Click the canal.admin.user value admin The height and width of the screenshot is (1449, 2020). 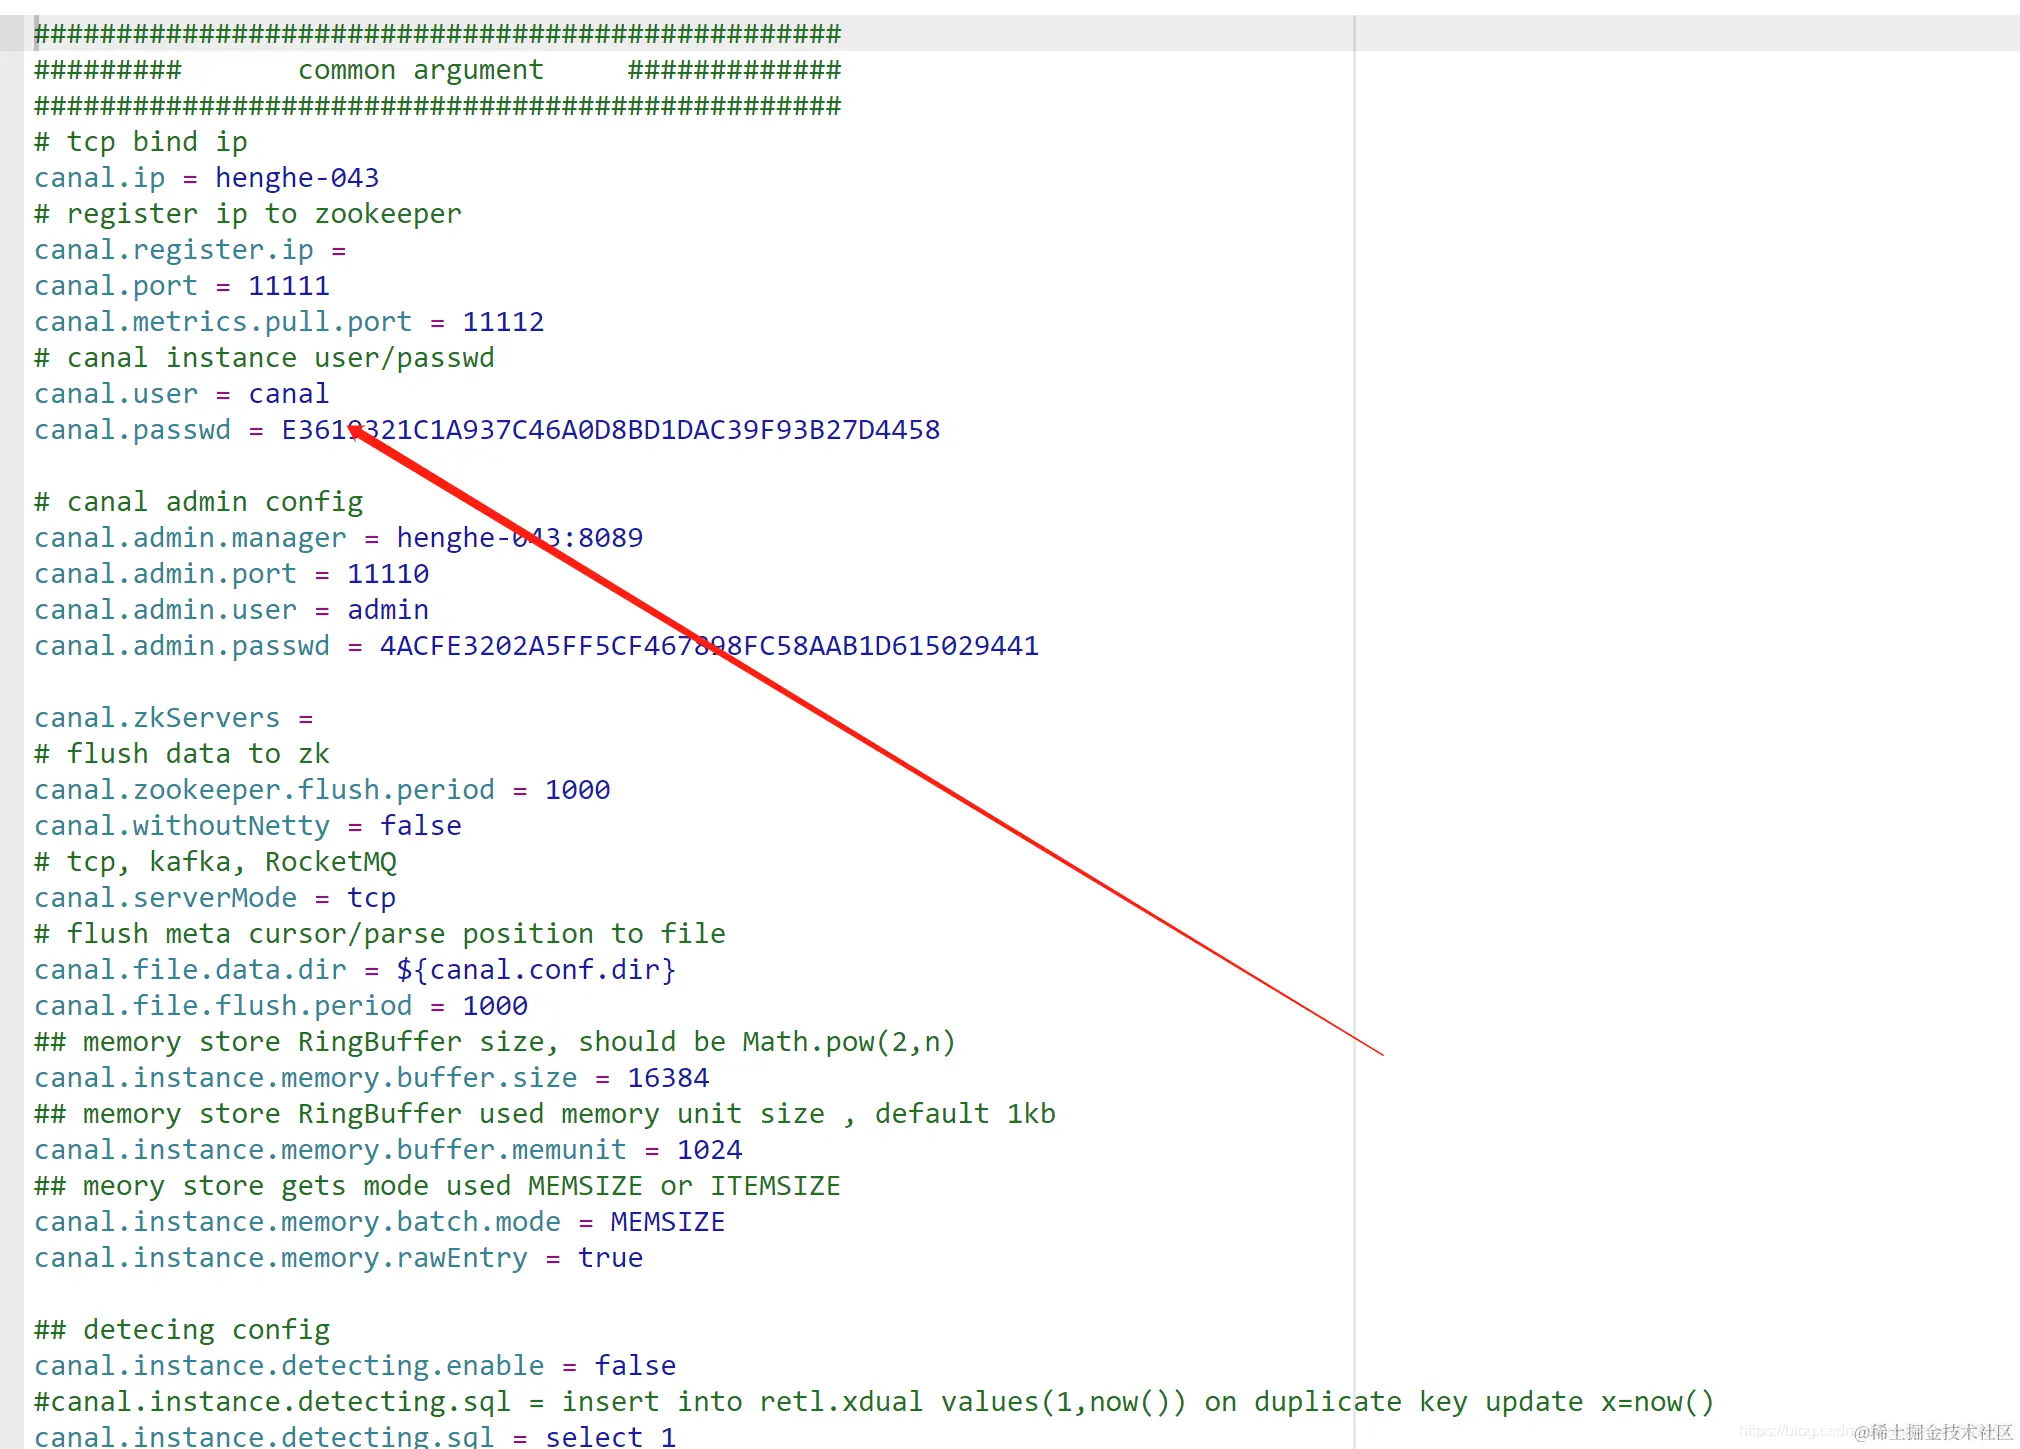point(388,610)
